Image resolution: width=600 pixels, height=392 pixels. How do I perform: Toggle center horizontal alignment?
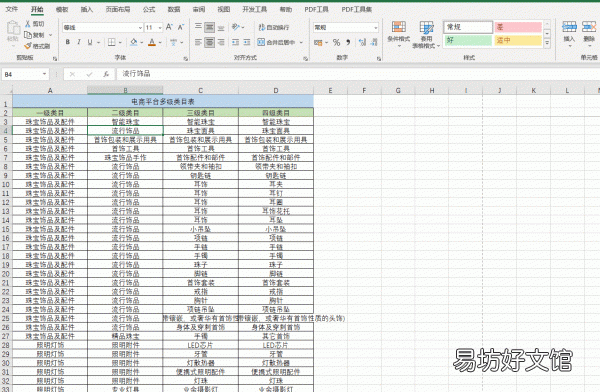click(210, 42)
